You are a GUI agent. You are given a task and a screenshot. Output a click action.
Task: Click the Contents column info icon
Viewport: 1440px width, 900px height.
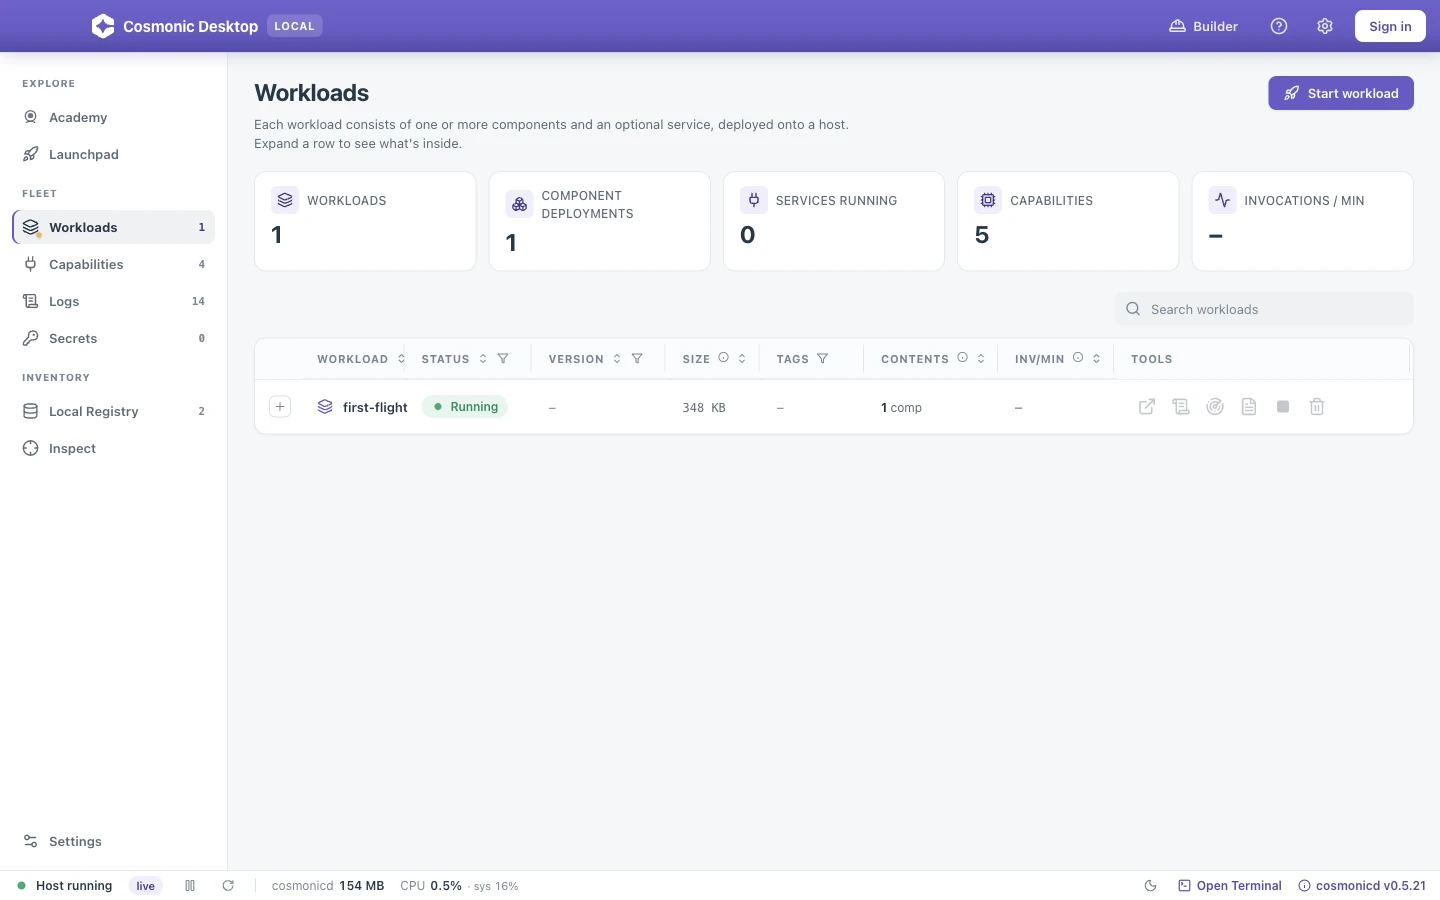pyautogui.click(x=963, y=358)
